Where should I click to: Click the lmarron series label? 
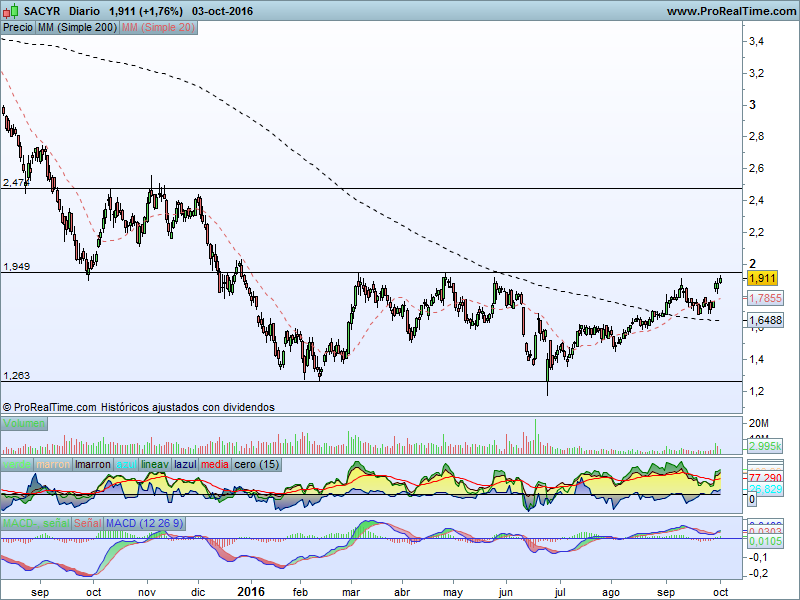93,465
